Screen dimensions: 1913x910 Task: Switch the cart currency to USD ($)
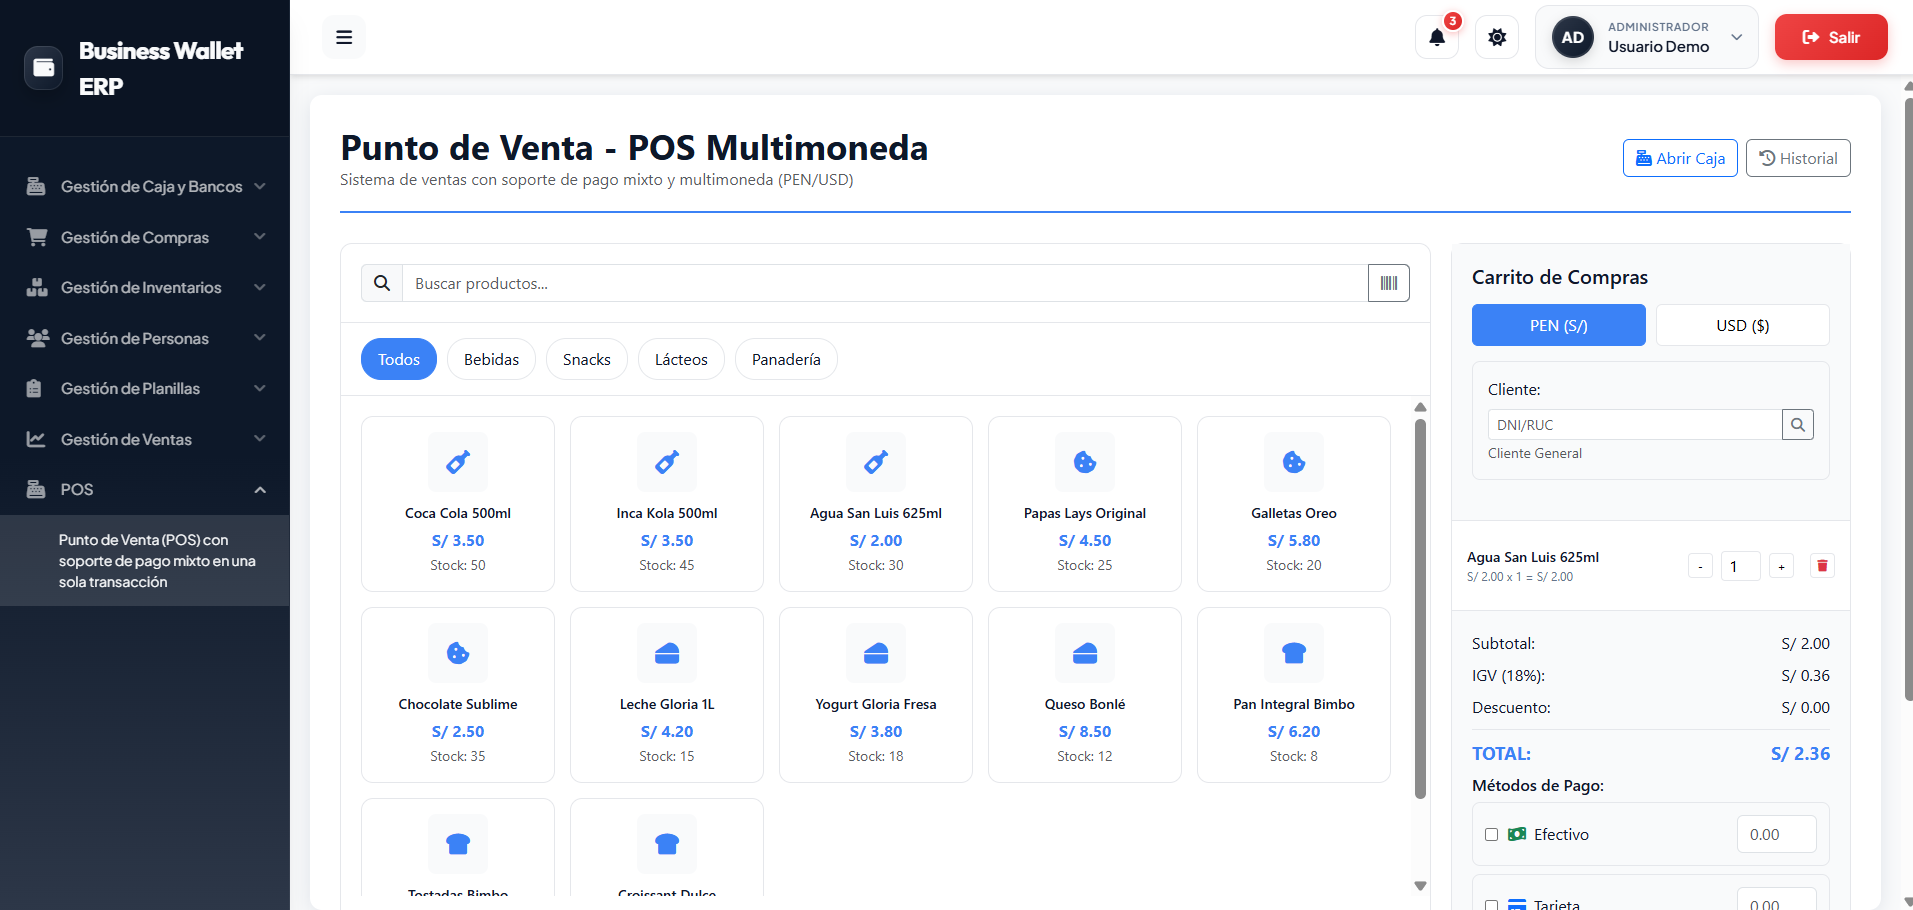1742,325
